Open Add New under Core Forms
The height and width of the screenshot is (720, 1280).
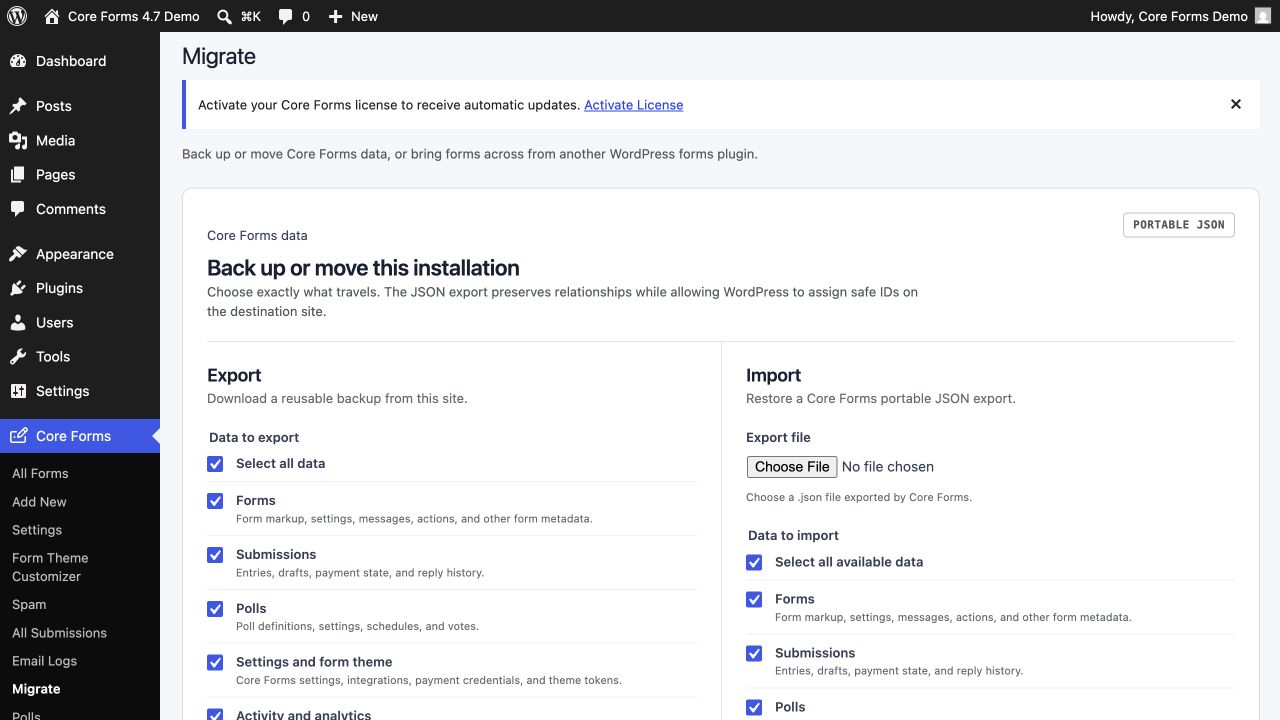(x=39, y=502)
